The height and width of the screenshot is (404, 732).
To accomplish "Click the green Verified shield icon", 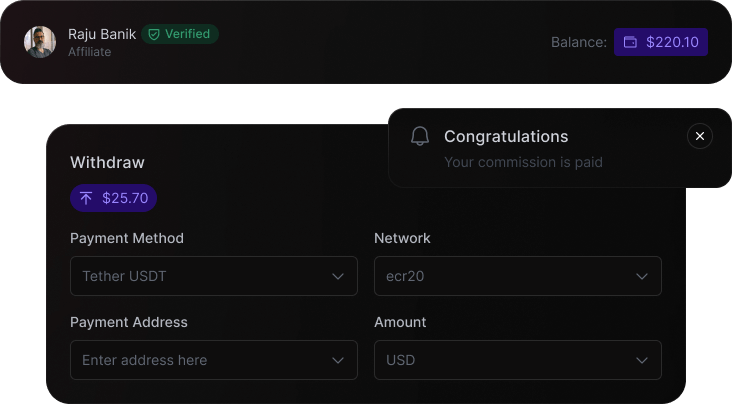I will [x=154, y=34].
